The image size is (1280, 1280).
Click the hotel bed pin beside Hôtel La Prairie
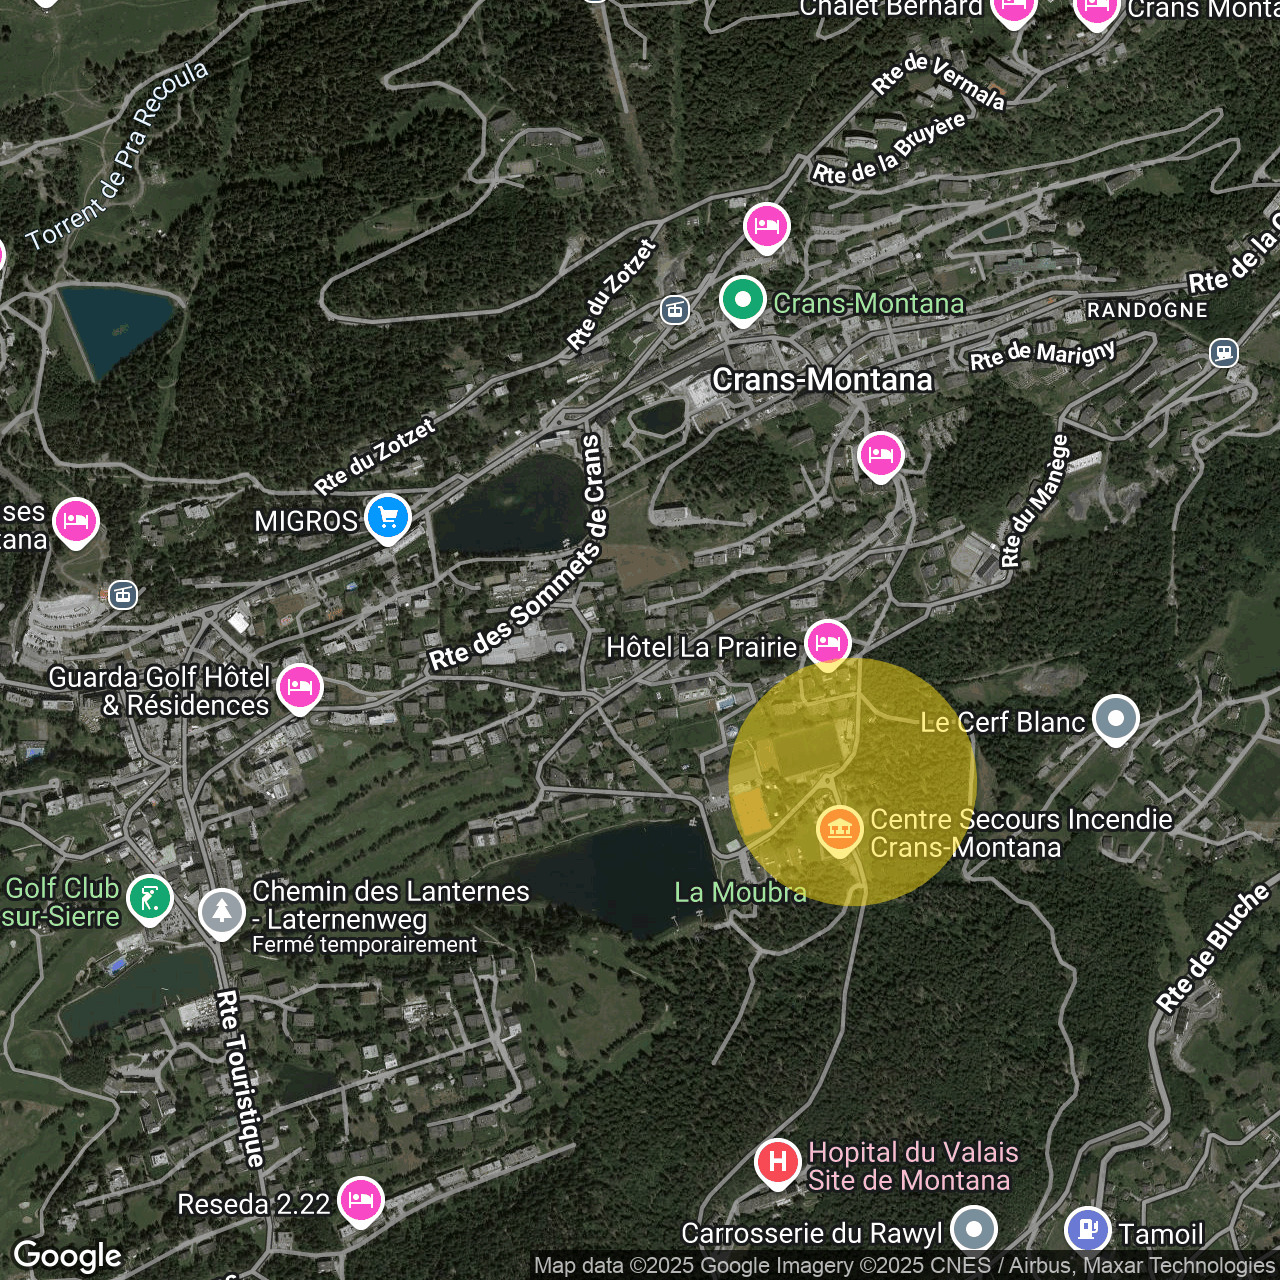[x=827, y=643]
